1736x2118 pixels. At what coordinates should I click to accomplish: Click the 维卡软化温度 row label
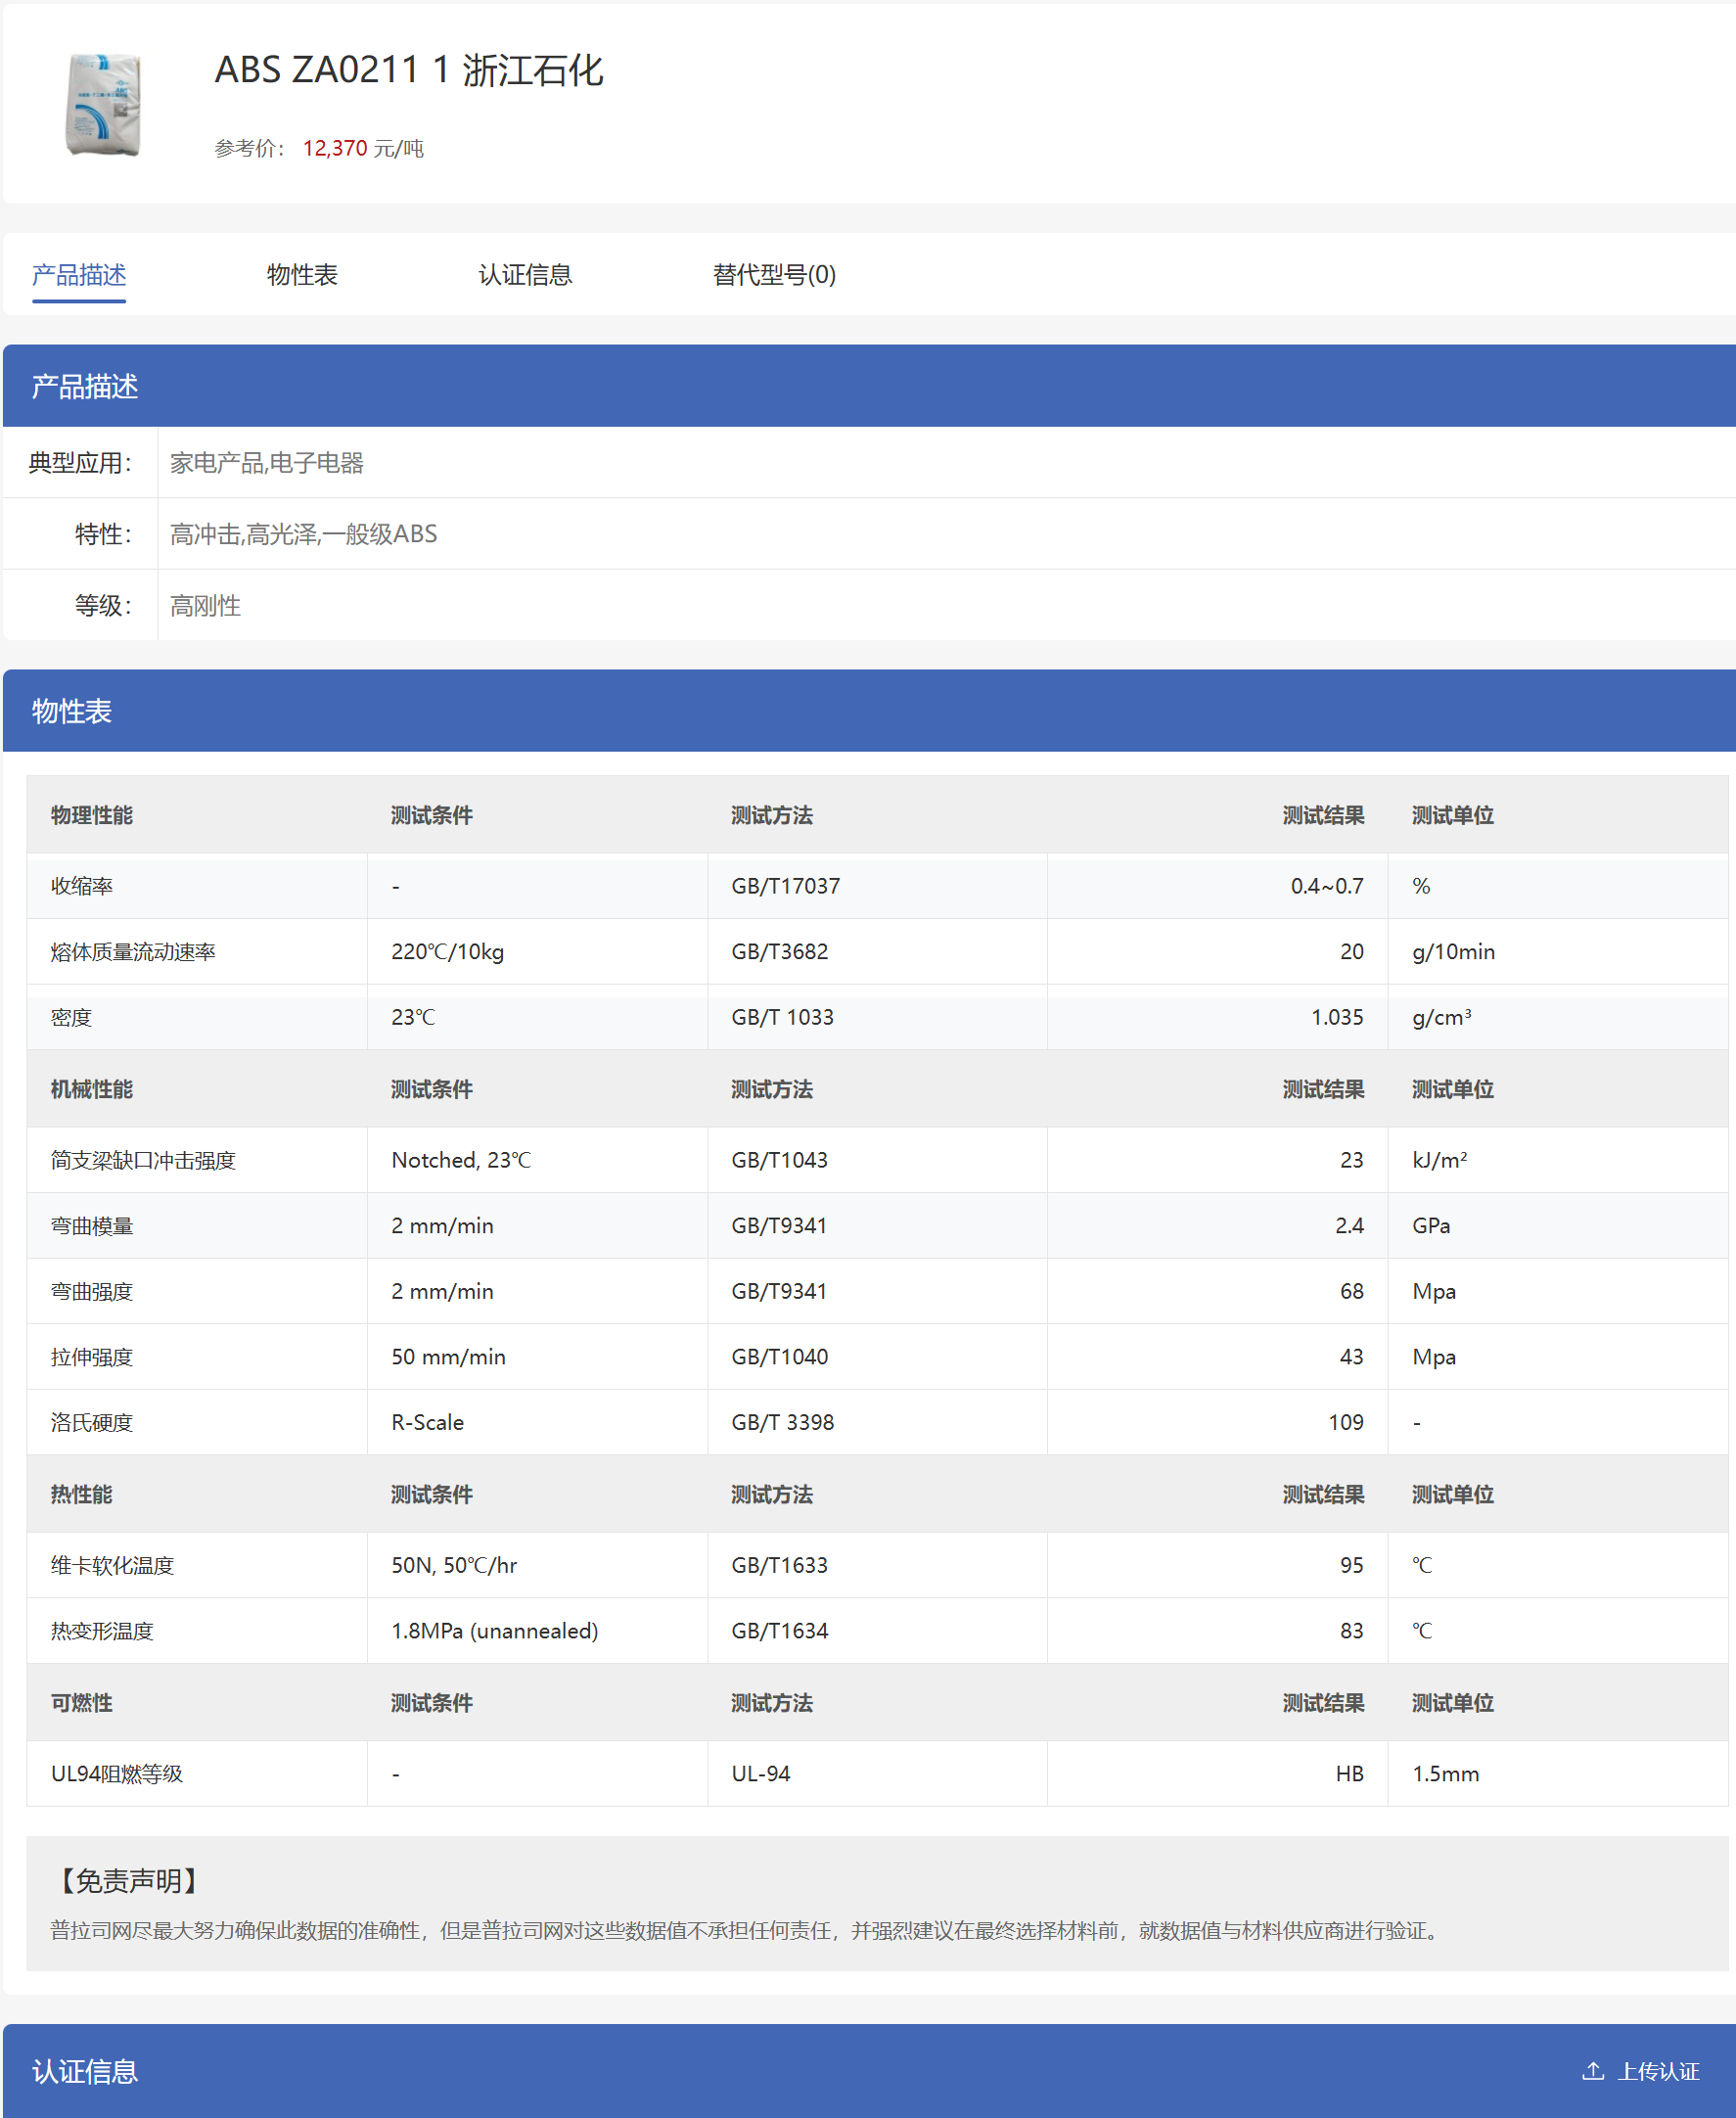point(113,1566)
